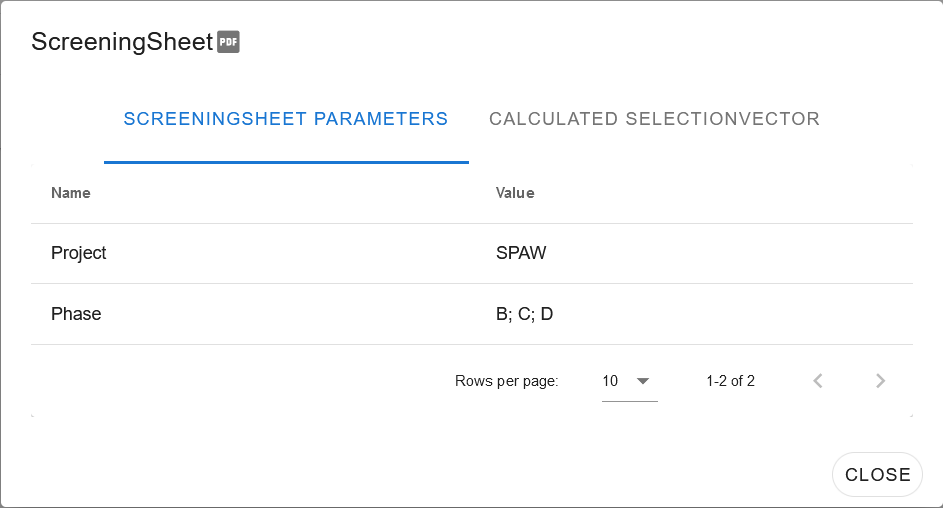
Task: Click the blue active tab indicator line
Action: 286,162
